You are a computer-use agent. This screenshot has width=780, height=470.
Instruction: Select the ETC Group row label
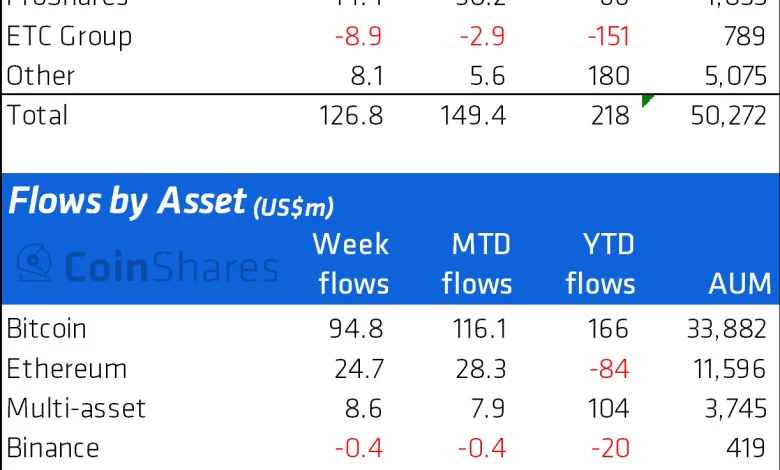pos(69,37)
